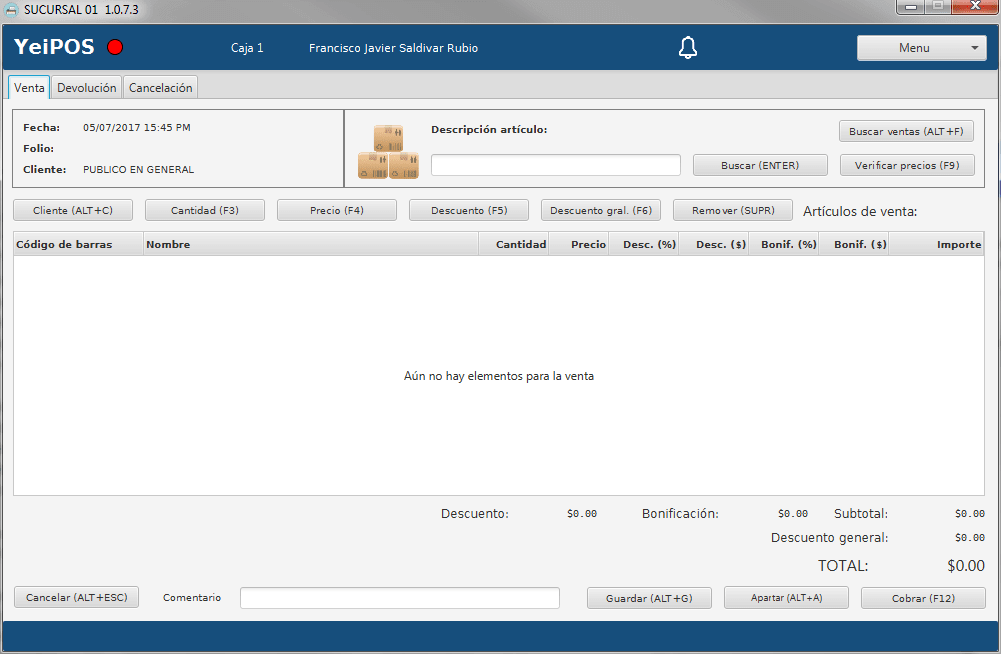Click in the Comentario text field

coord(399,598)
